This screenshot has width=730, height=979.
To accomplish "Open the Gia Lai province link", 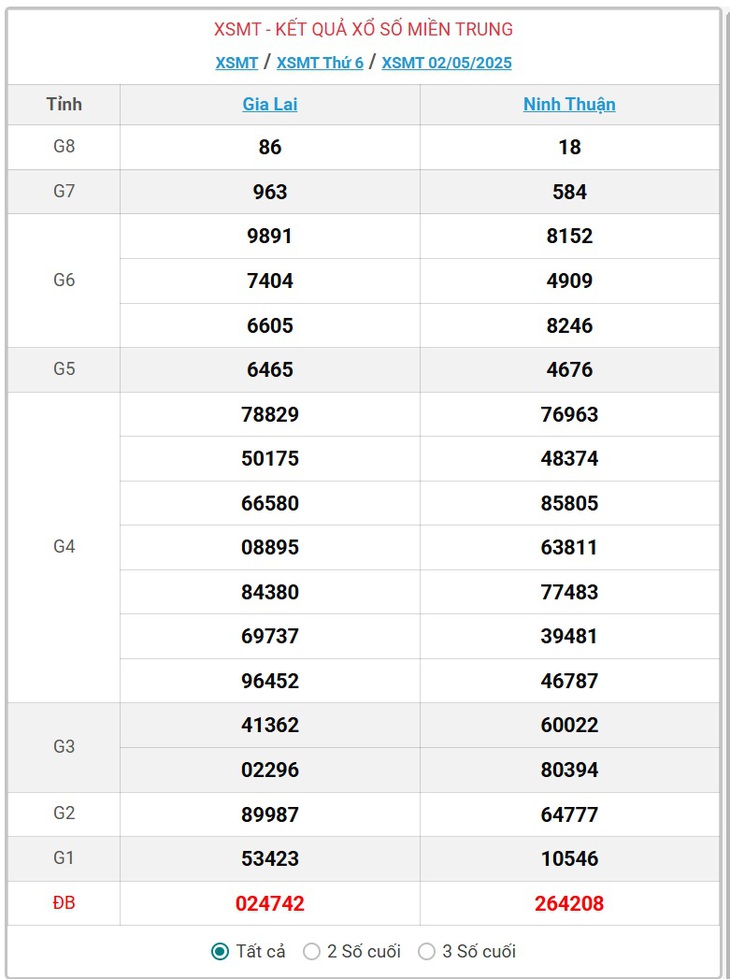I will click(x=270, y=104).
